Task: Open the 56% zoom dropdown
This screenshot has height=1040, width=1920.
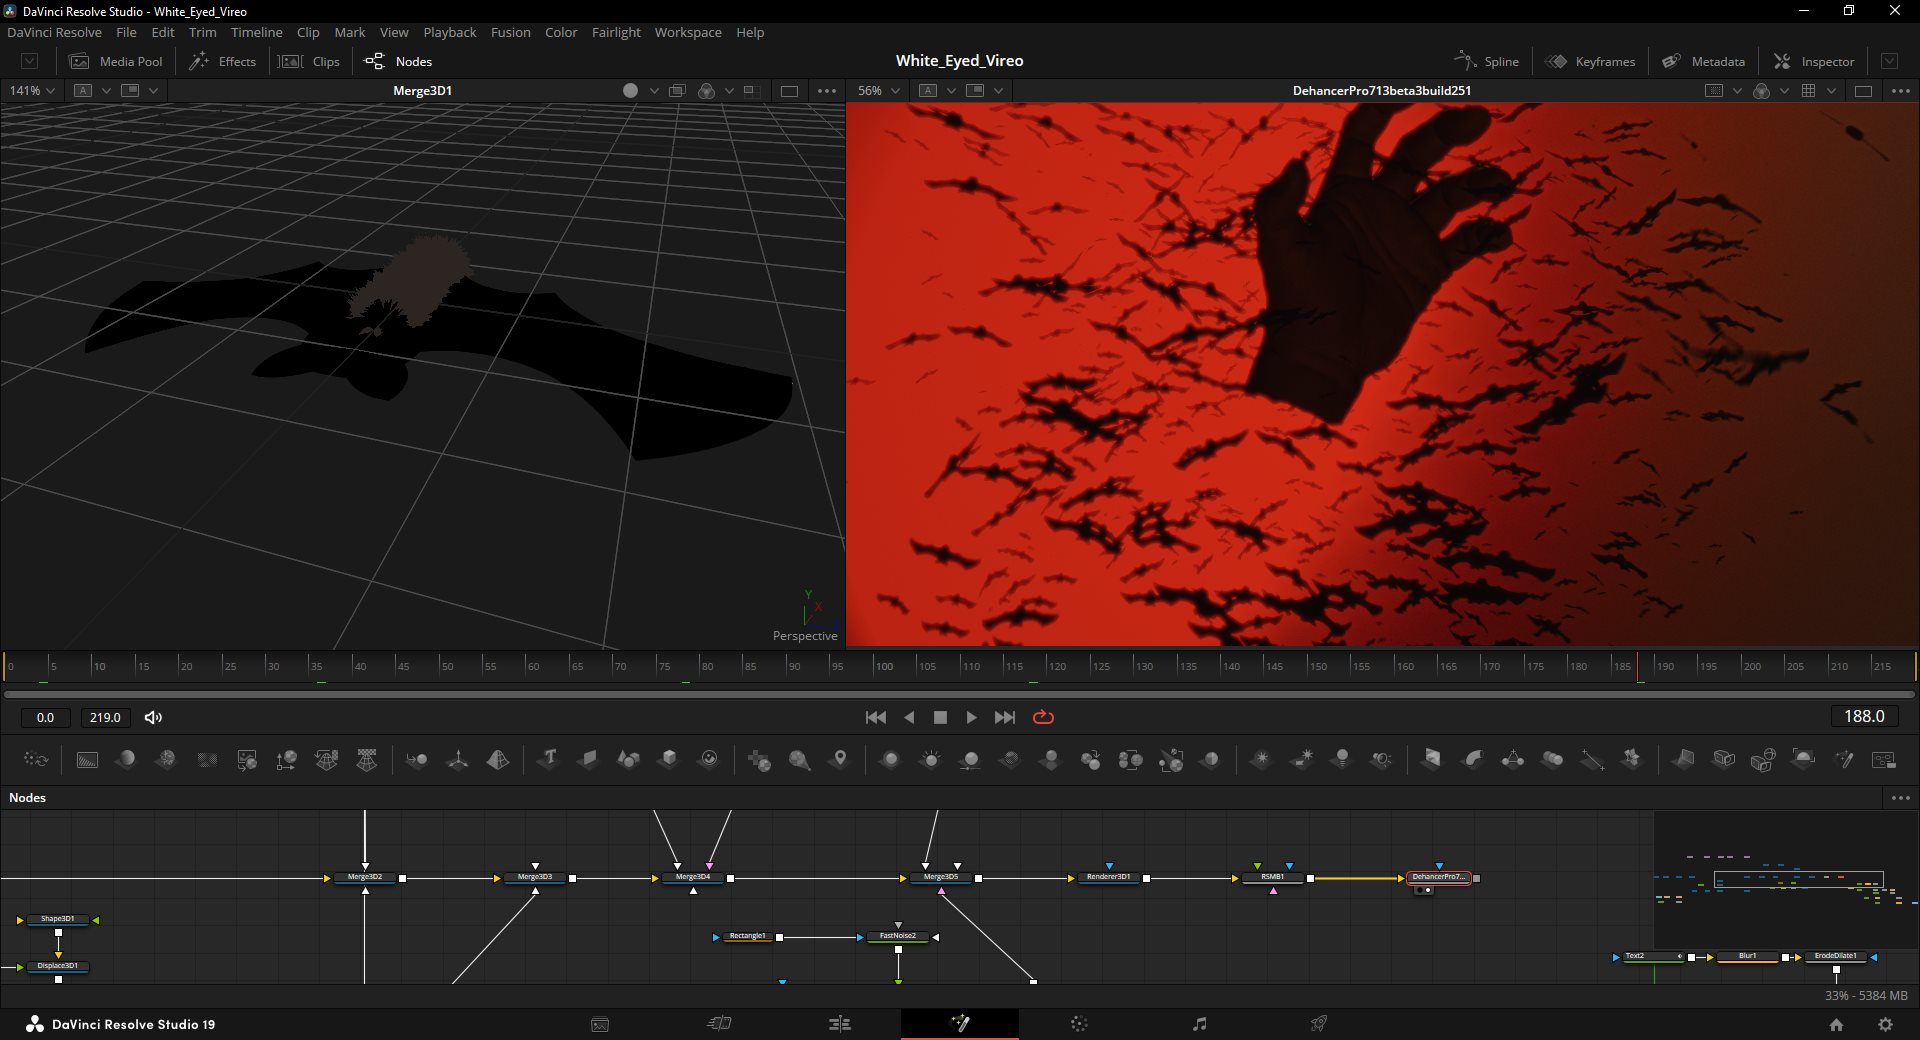Action: pos(878,90)
